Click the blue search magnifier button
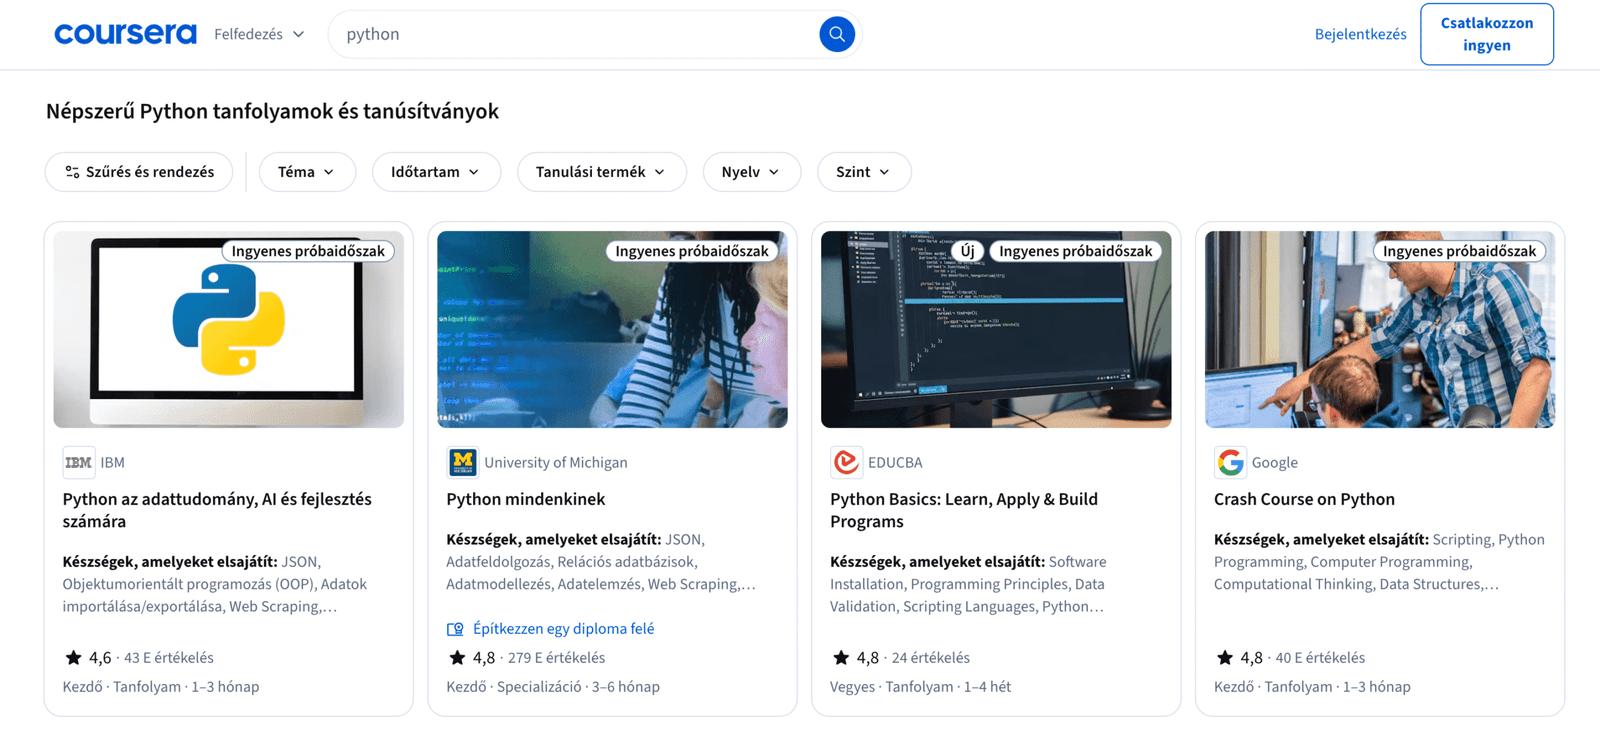The height and width of the screenshot is (731, 1600). 837,34
